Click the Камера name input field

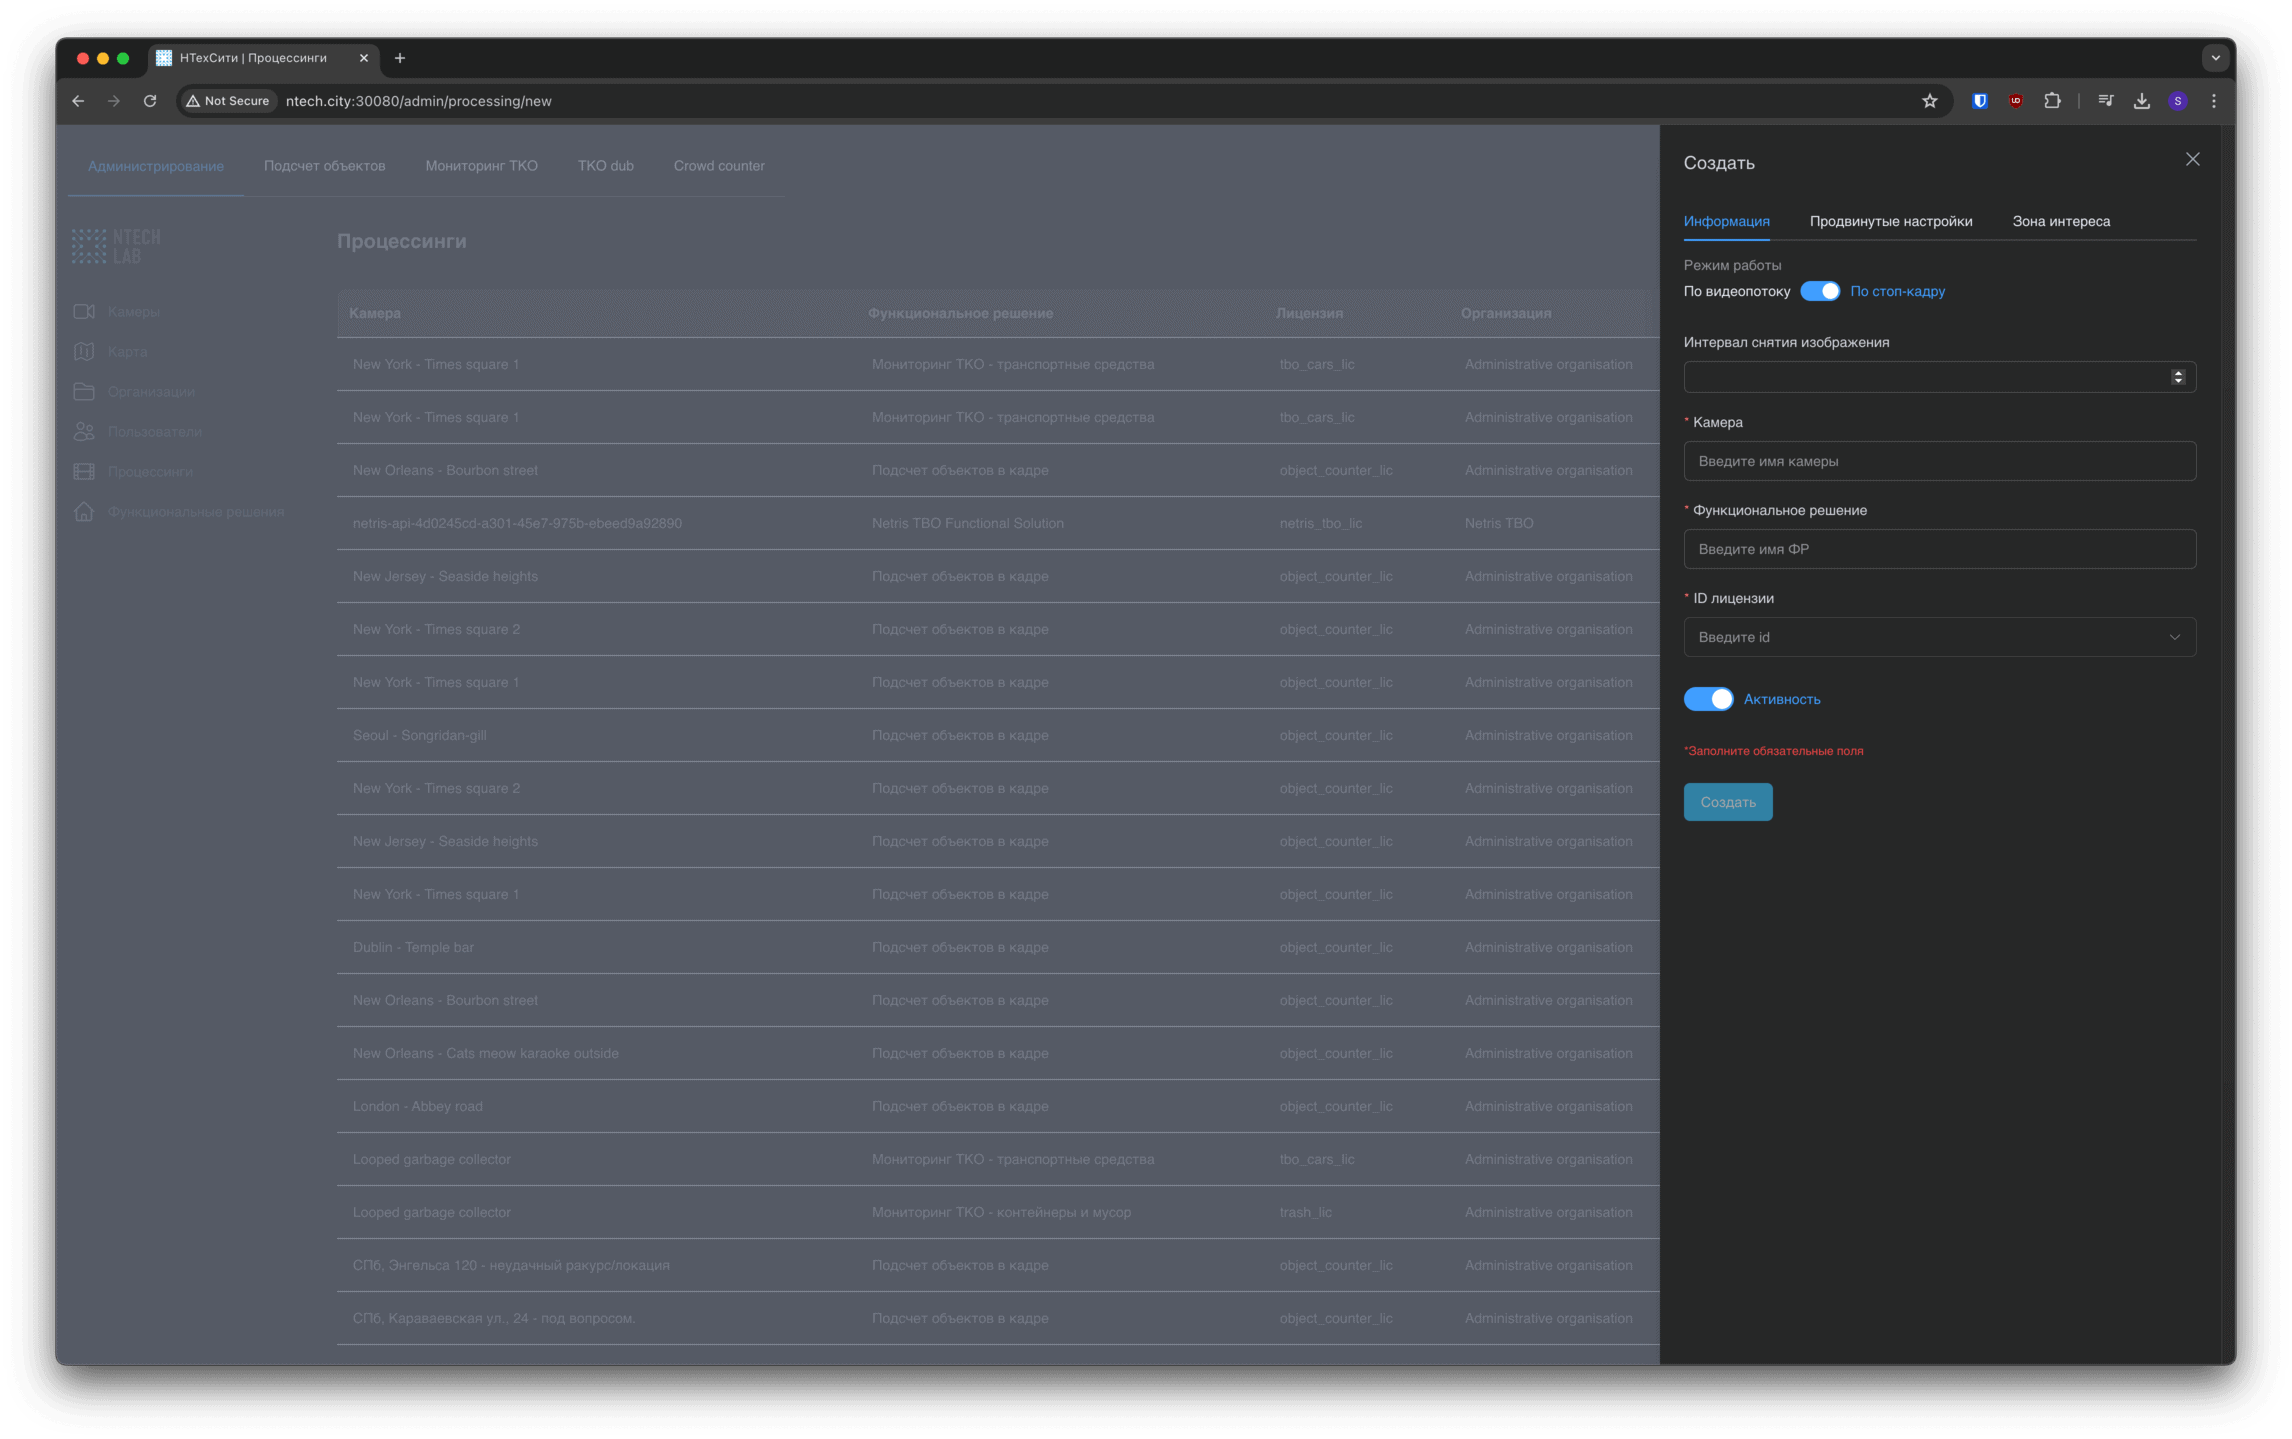click(1938, 461)
